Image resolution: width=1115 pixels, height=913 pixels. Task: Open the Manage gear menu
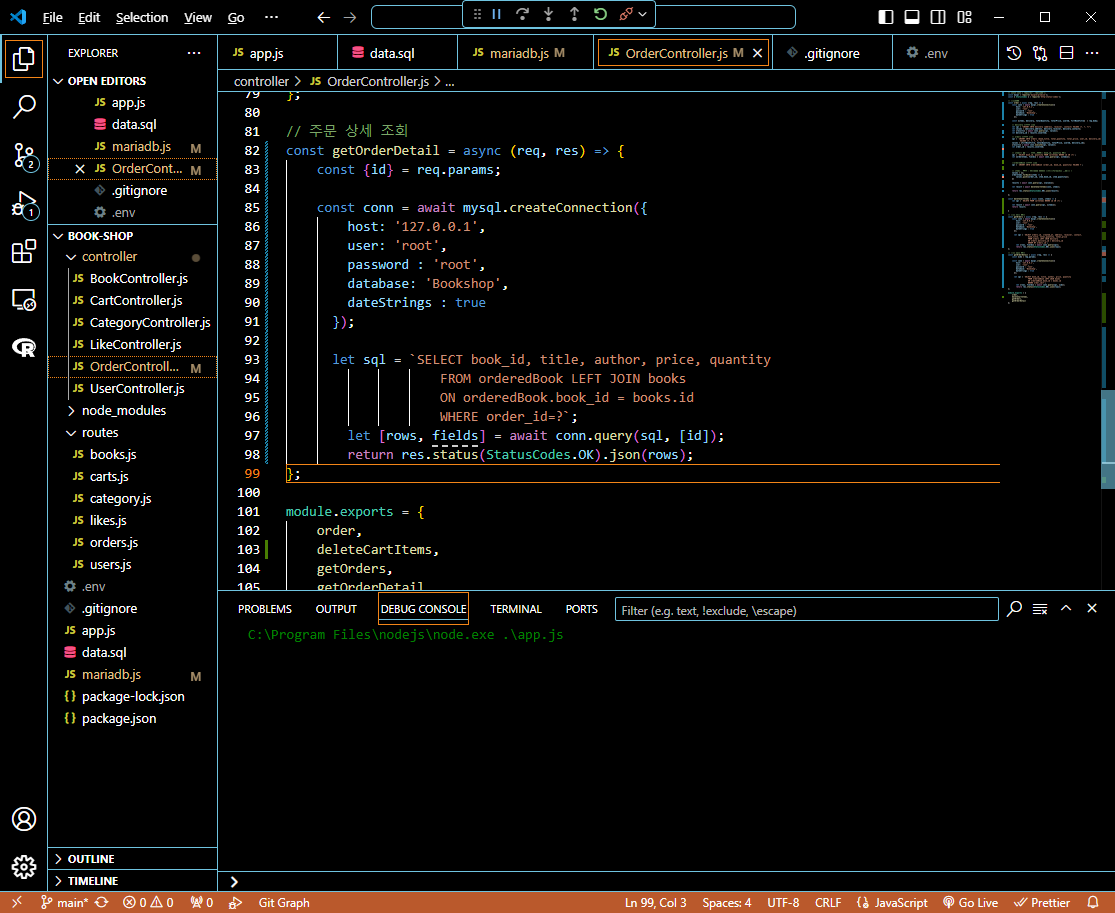(x=23, y=867)
